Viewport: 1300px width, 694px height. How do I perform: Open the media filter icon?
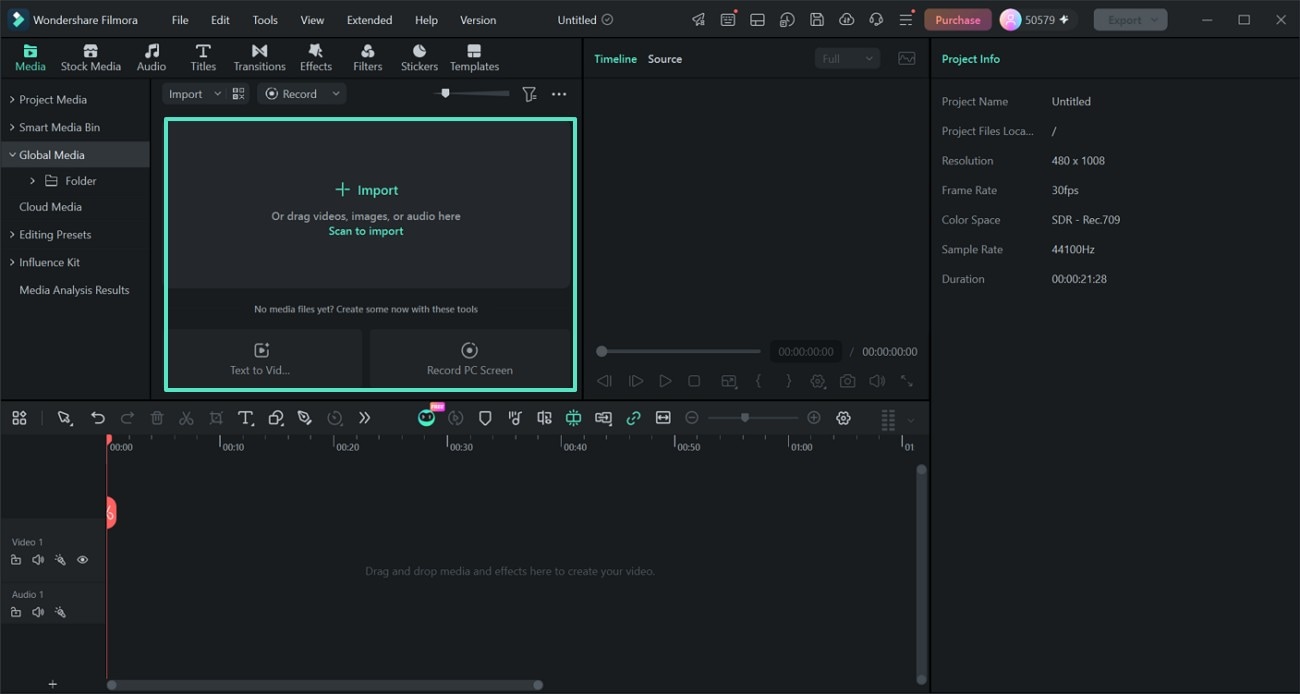[529, 94]
